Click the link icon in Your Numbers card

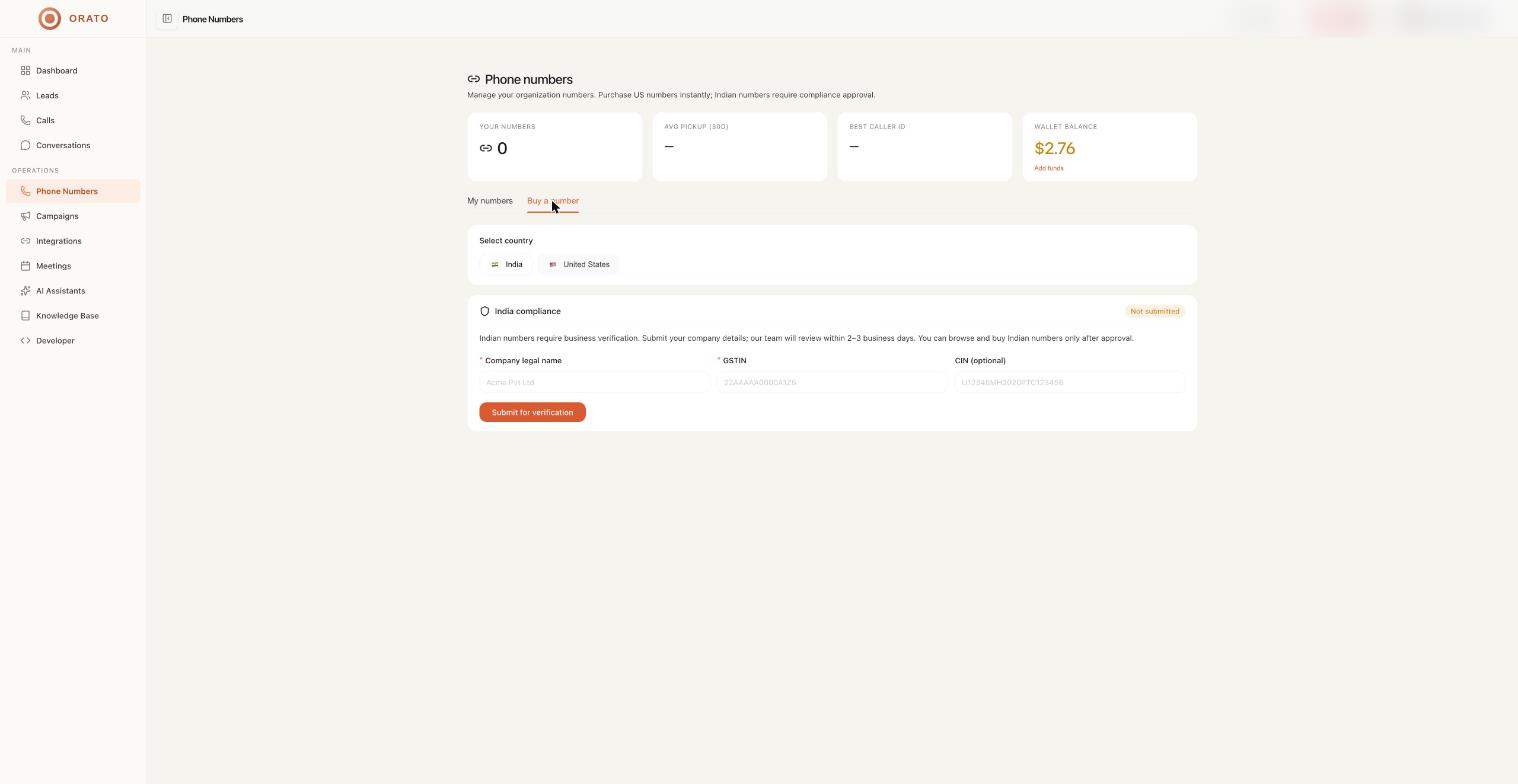click(x=486, y=148)
